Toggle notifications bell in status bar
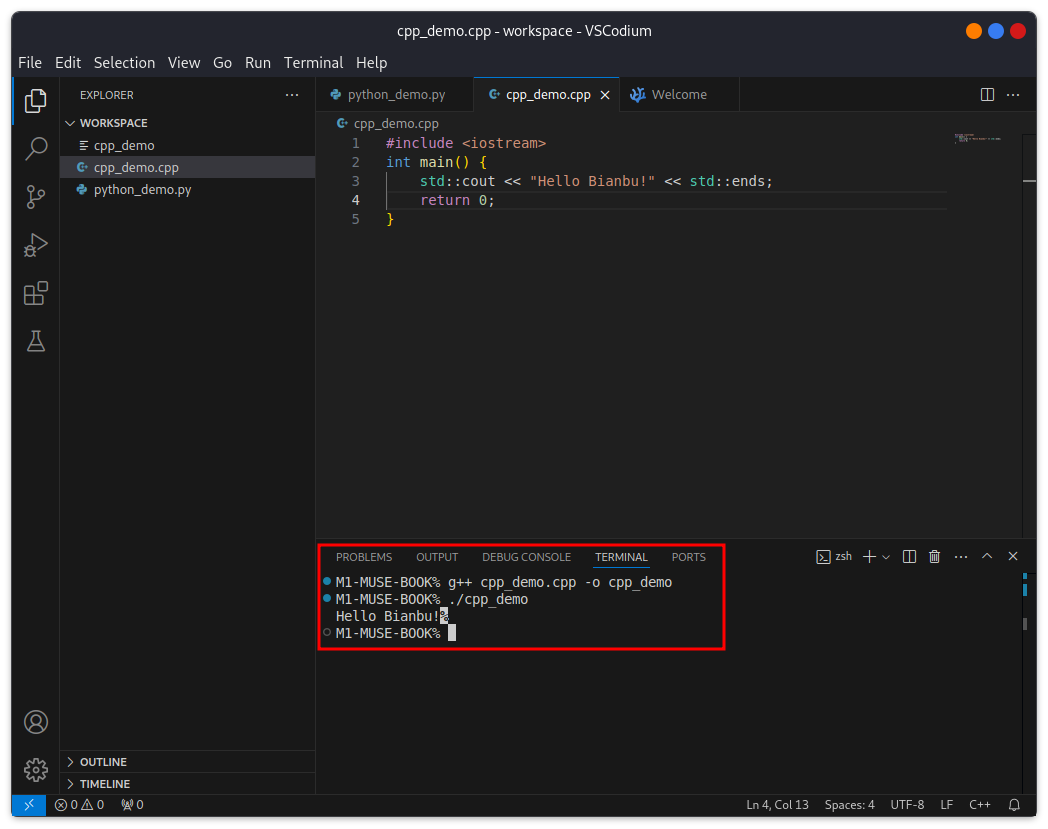 coord(1014,805)
